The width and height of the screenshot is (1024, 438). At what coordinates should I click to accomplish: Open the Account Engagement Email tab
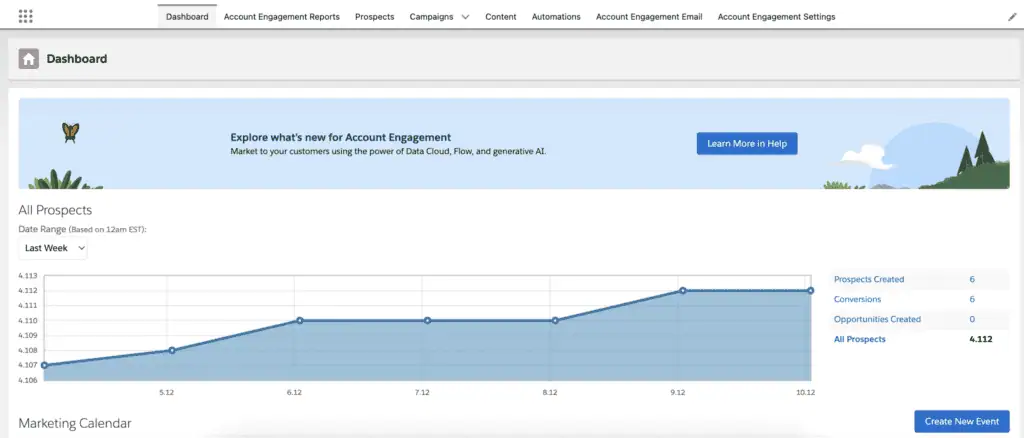(x=649, y=16)
